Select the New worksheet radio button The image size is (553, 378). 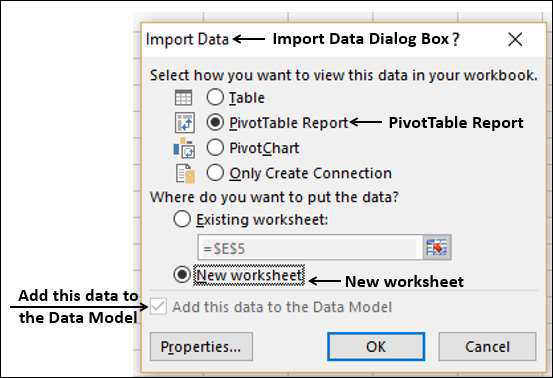pyautogui.click(x=182, y=275)
